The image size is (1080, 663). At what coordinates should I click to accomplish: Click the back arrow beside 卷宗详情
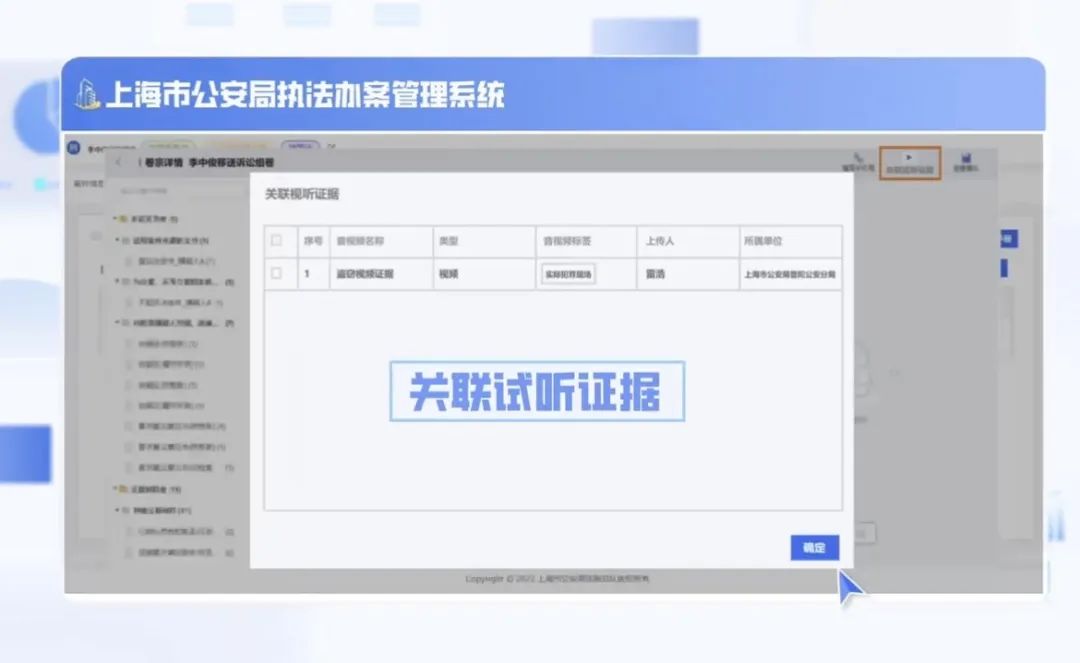pyautogui.click(x=120, y=162)
